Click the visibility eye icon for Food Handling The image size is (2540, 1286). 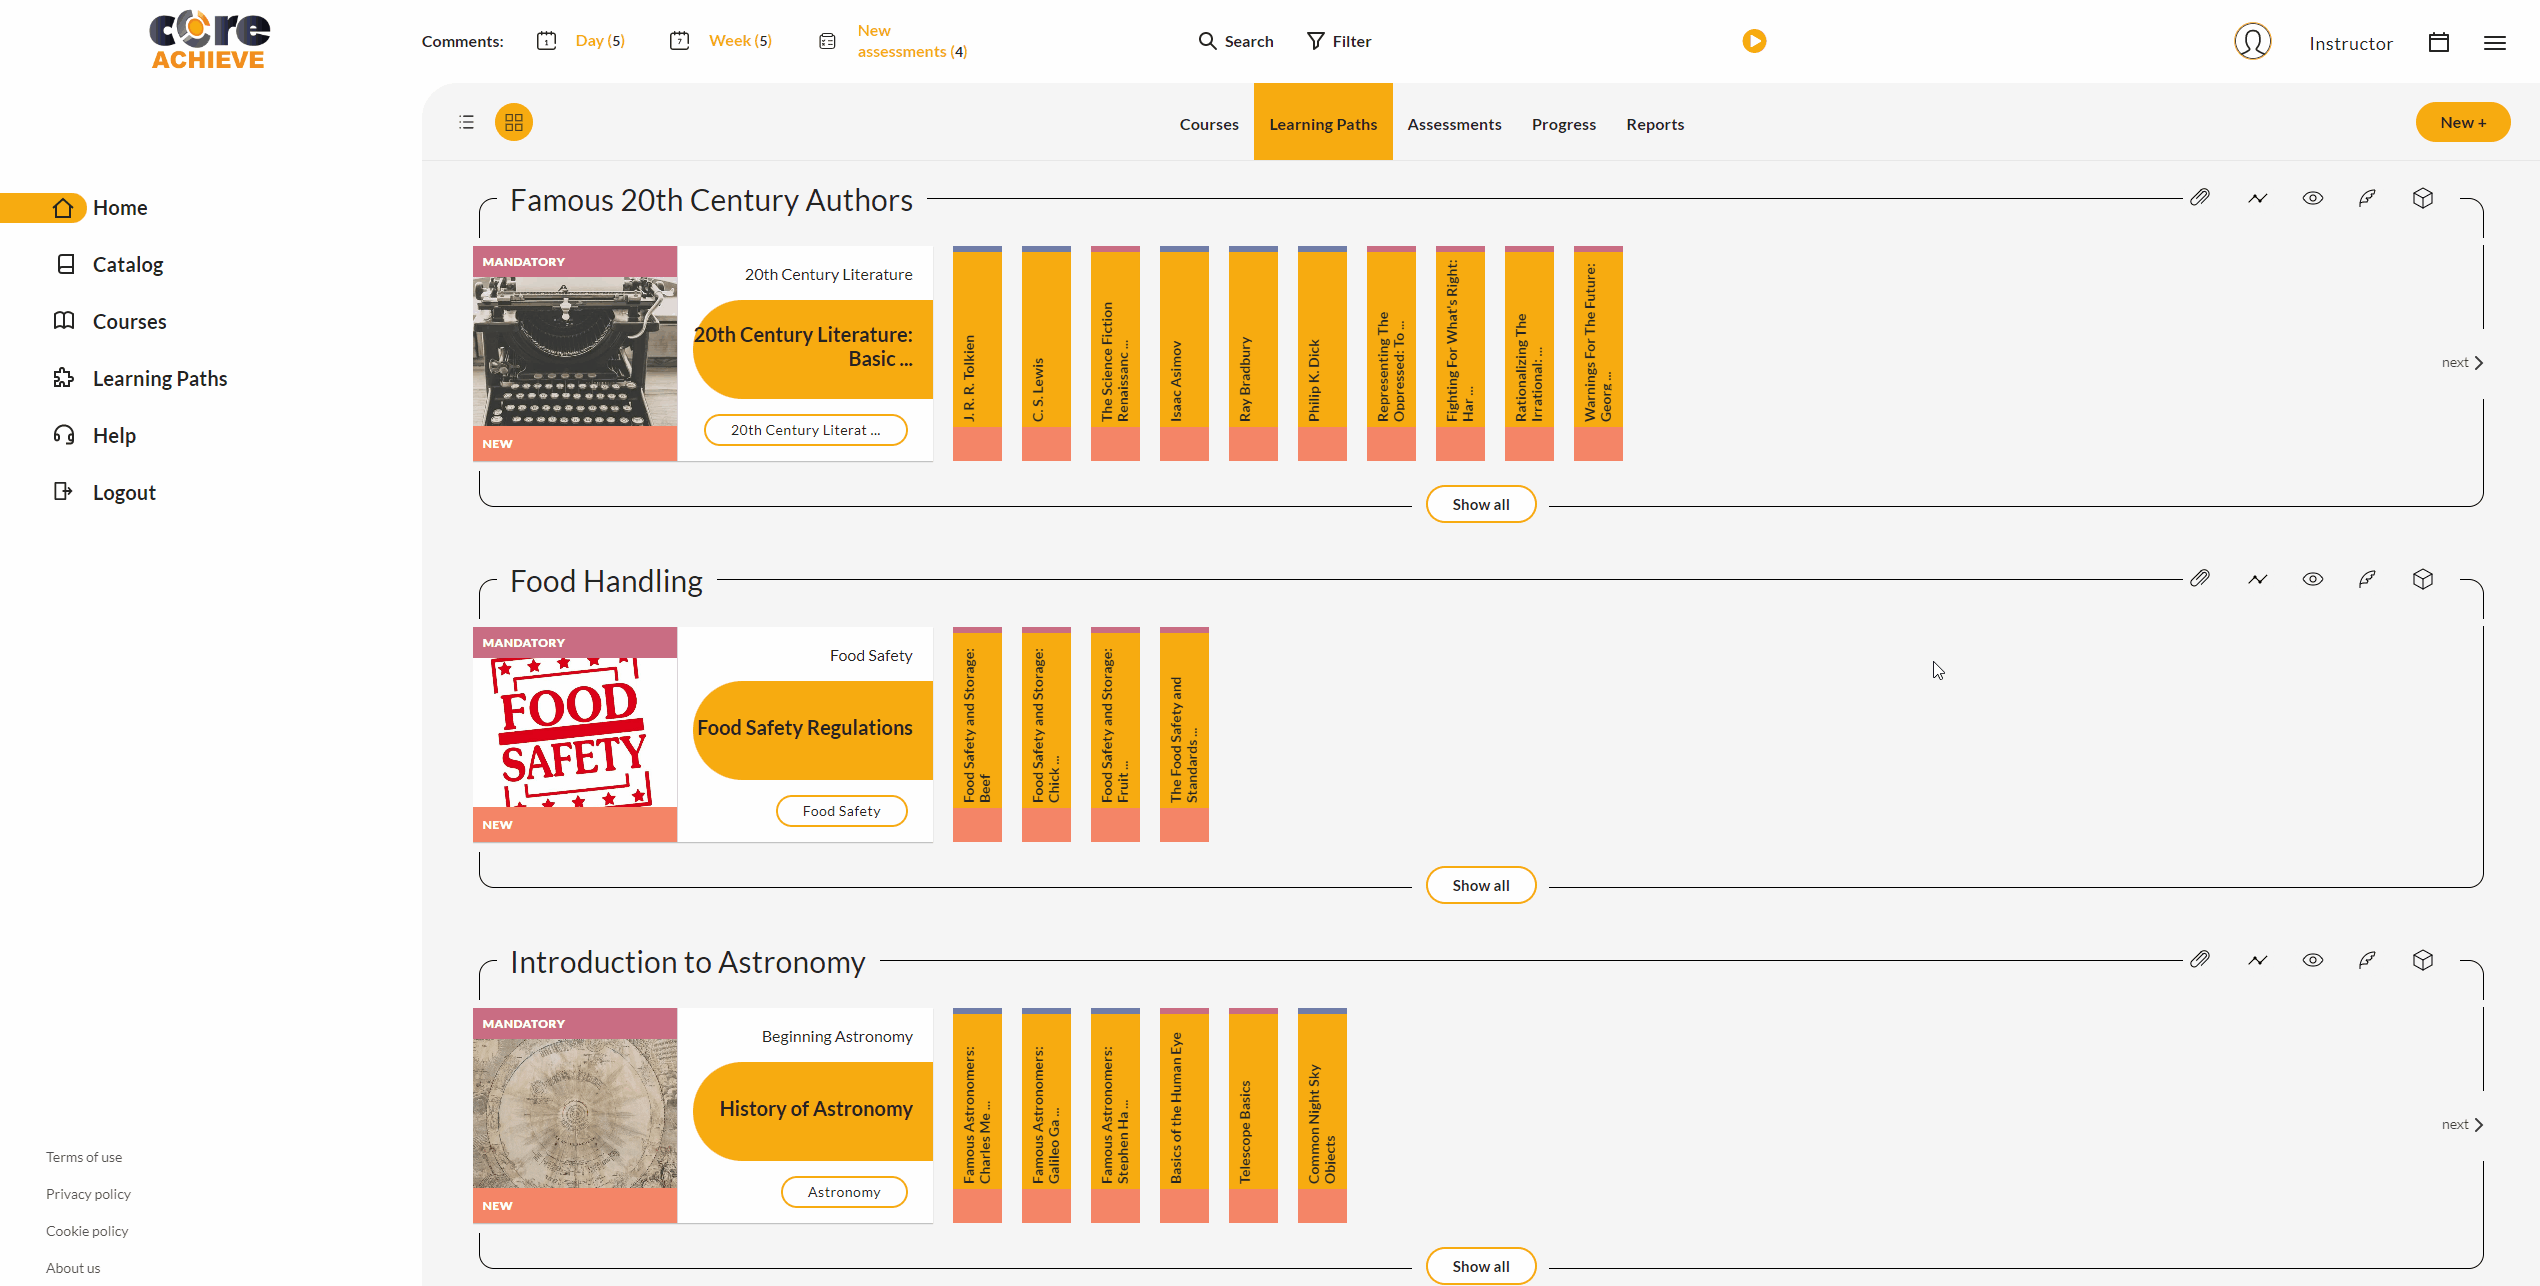coord(2312,579)
